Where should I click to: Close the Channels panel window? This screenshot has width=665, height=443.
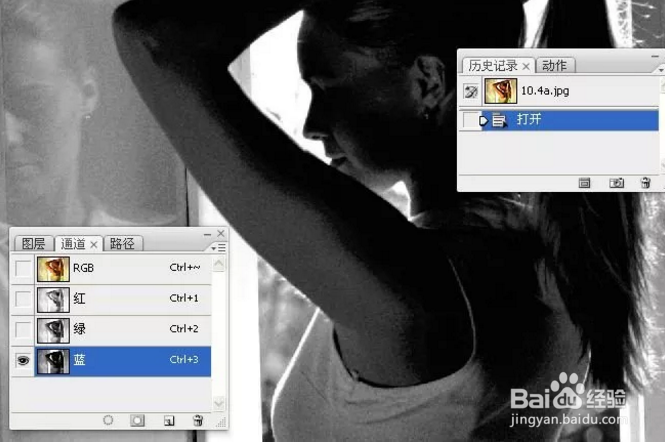point(221,234)
